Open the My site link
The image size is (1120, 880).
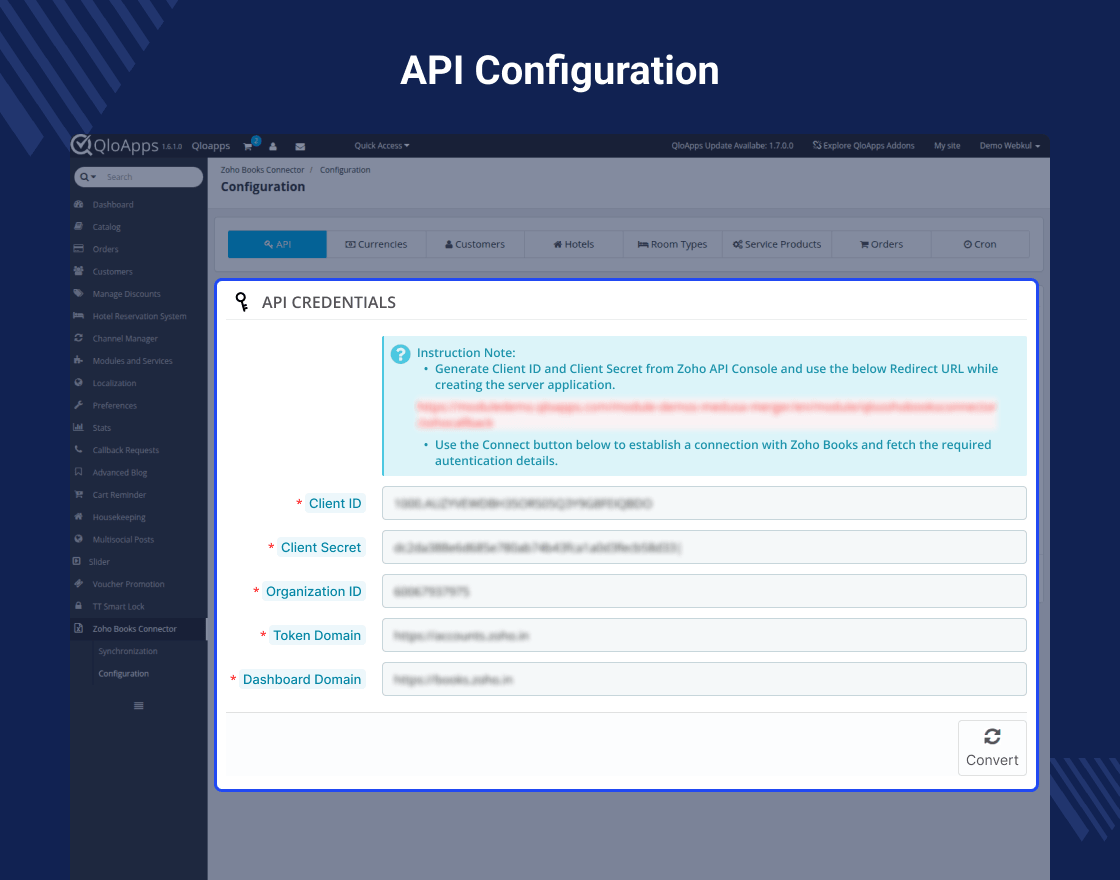(946, 146)
